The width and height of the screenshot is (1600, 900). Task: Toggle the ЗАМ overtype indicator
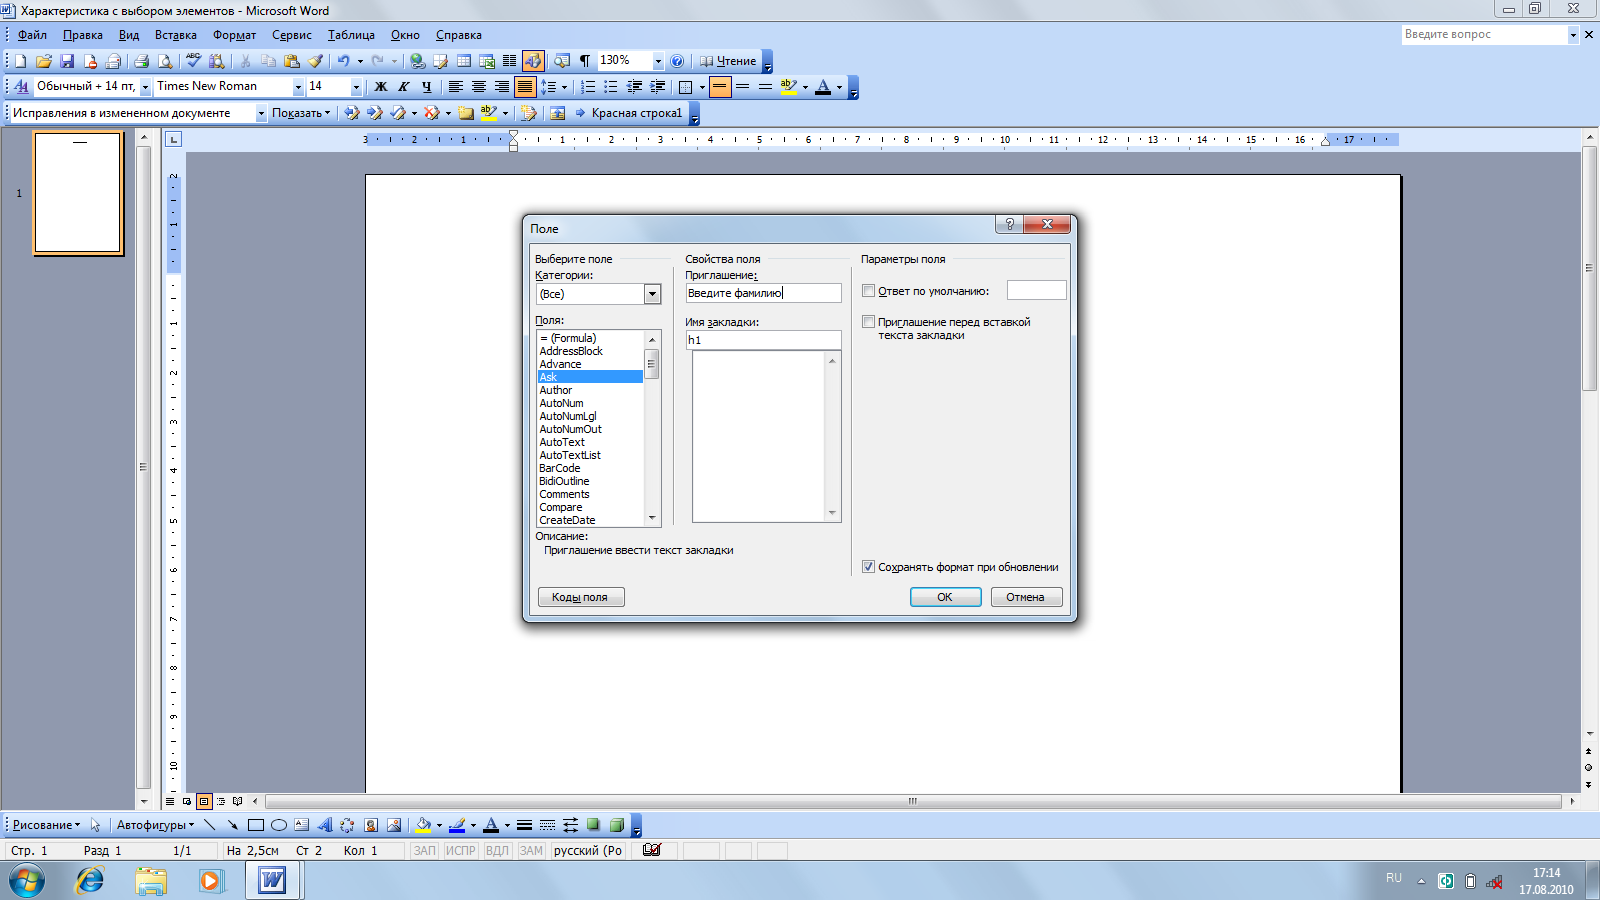click(531, 851)
